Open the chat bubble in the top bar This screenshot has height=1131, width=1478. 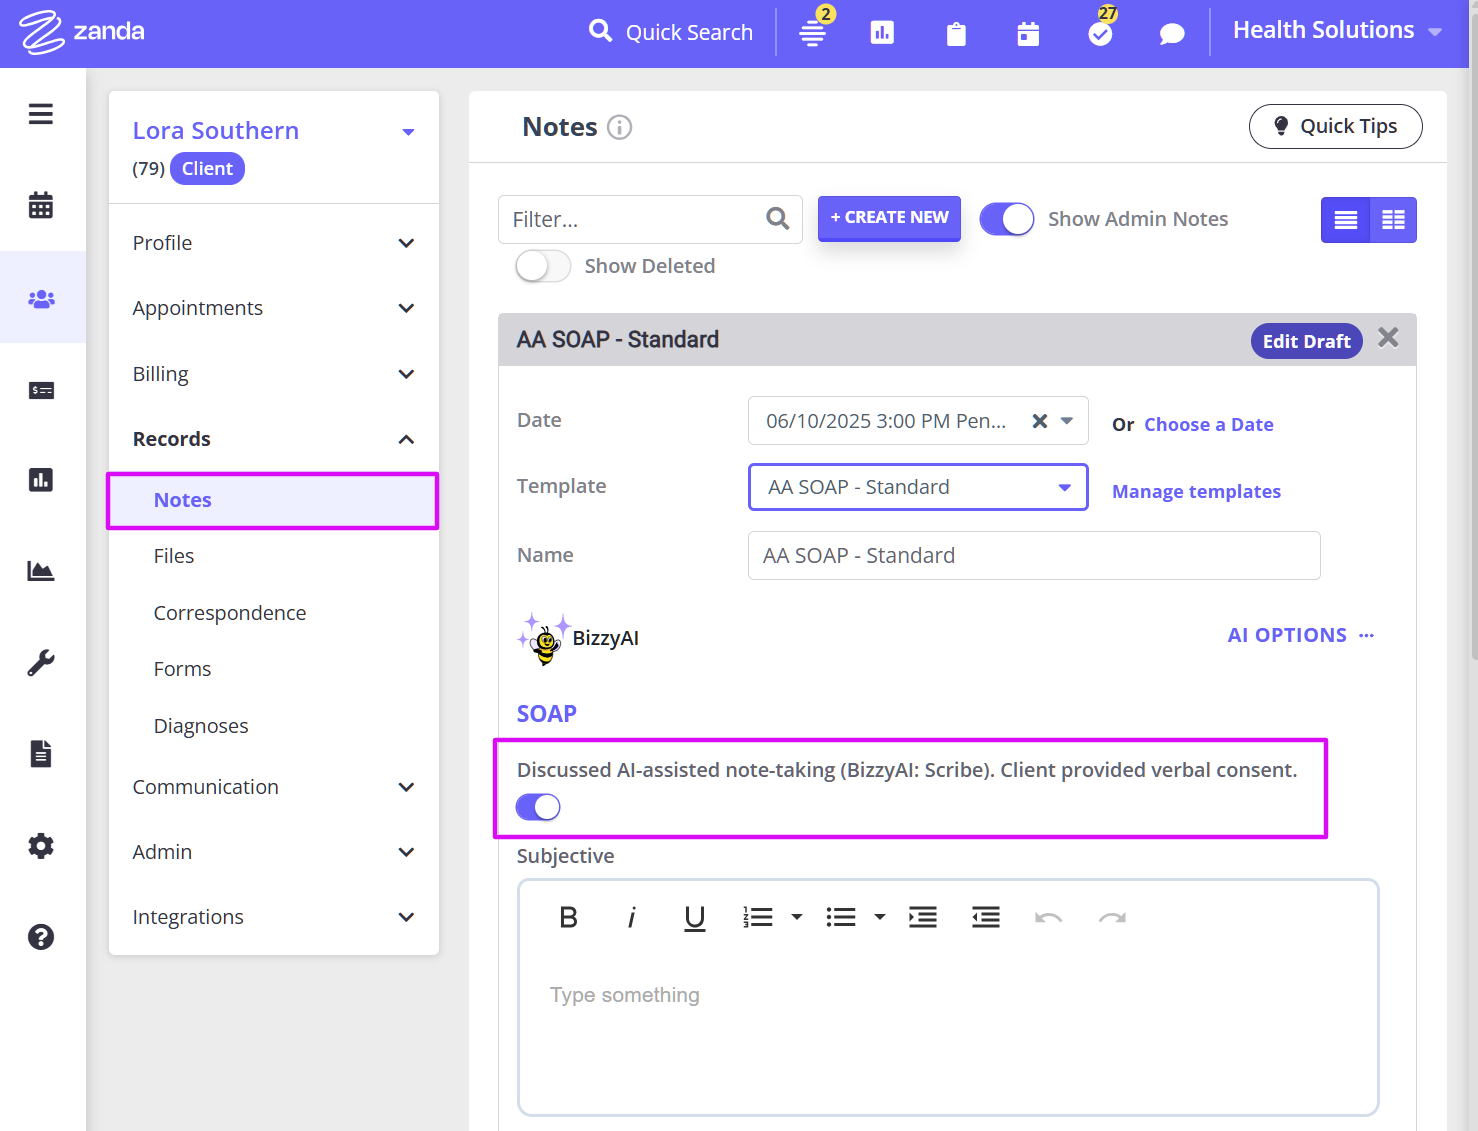1171,32
